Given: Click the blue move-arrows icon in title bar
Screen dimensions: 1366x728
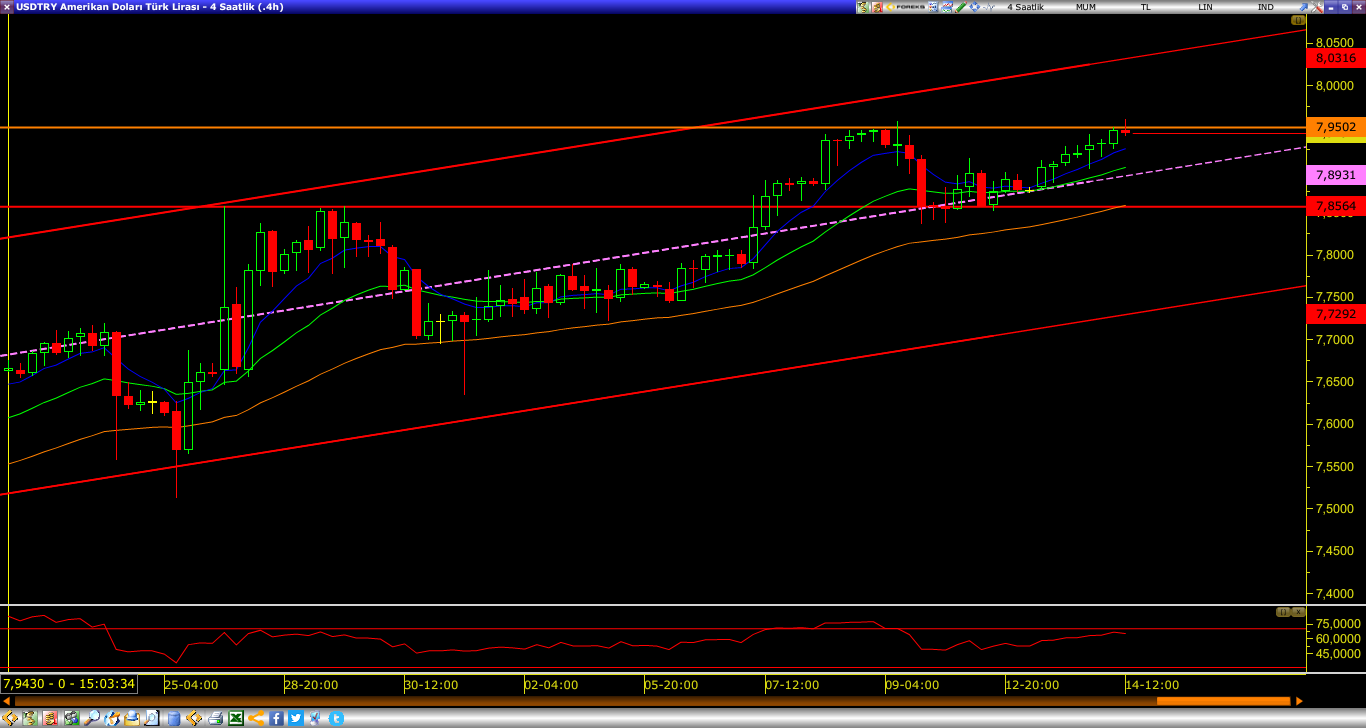Looking at the screenshot, I should point(975,7).
